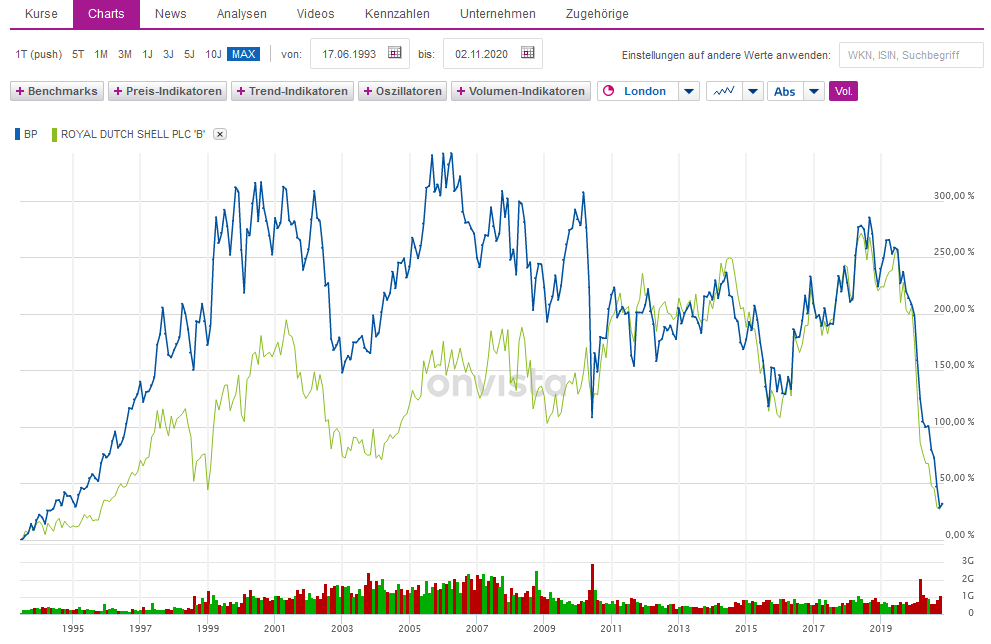Click the London exchange clock icon

(x=609, y=91)
